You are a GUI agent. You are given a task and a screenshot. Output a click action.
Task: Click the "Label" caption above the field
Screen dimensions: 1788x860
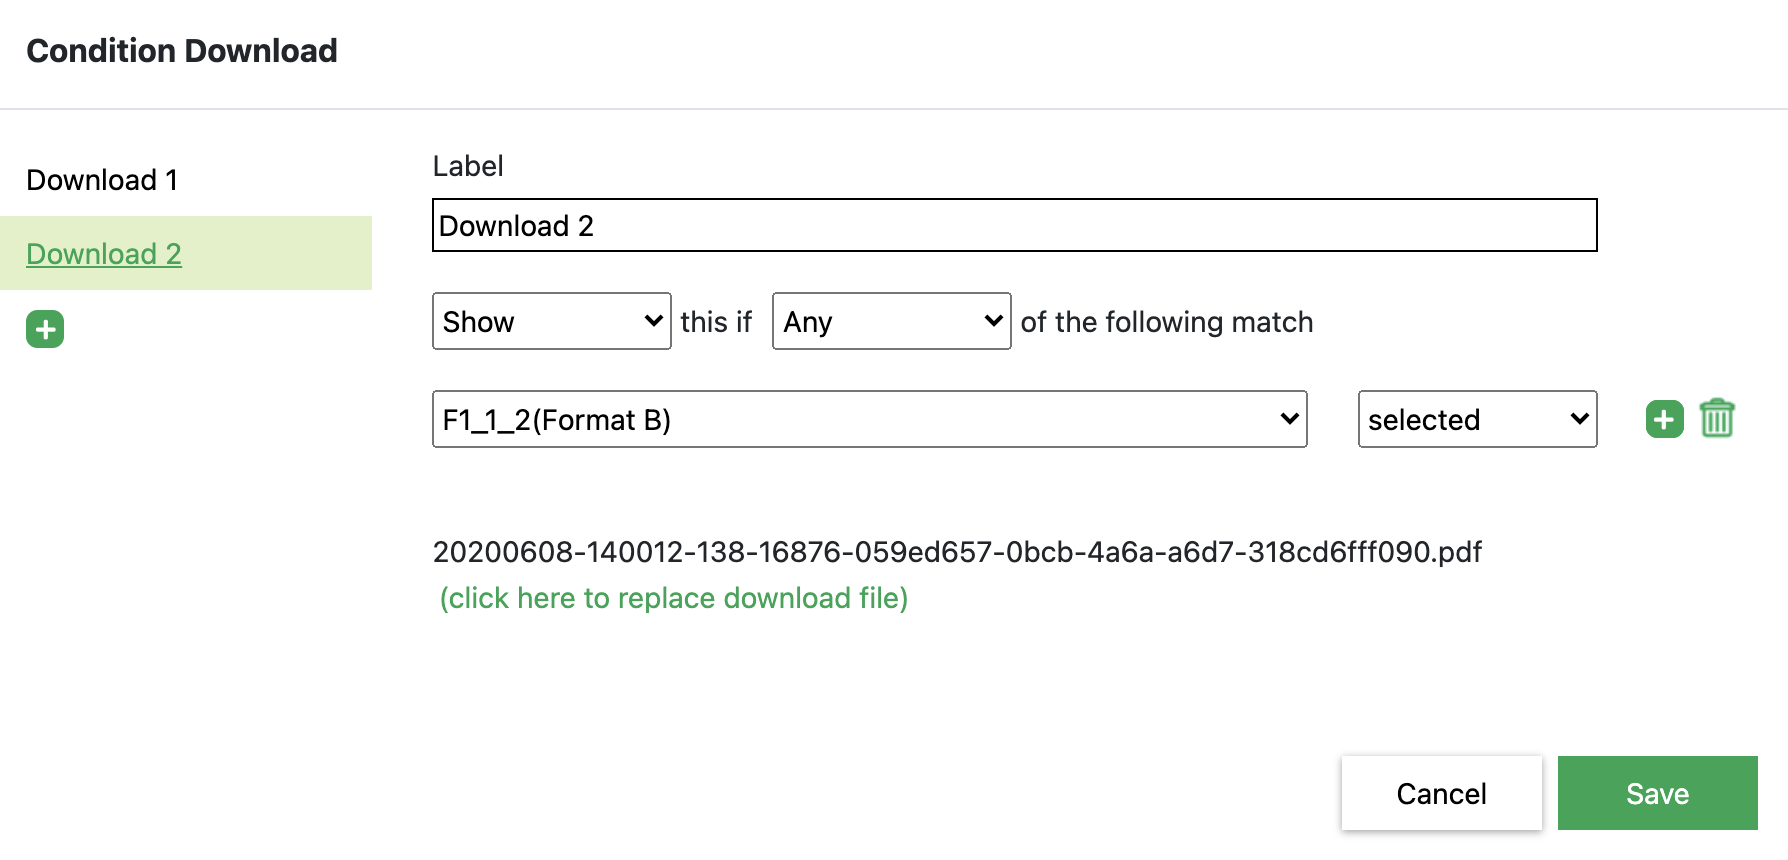click(x=468, y=166)
